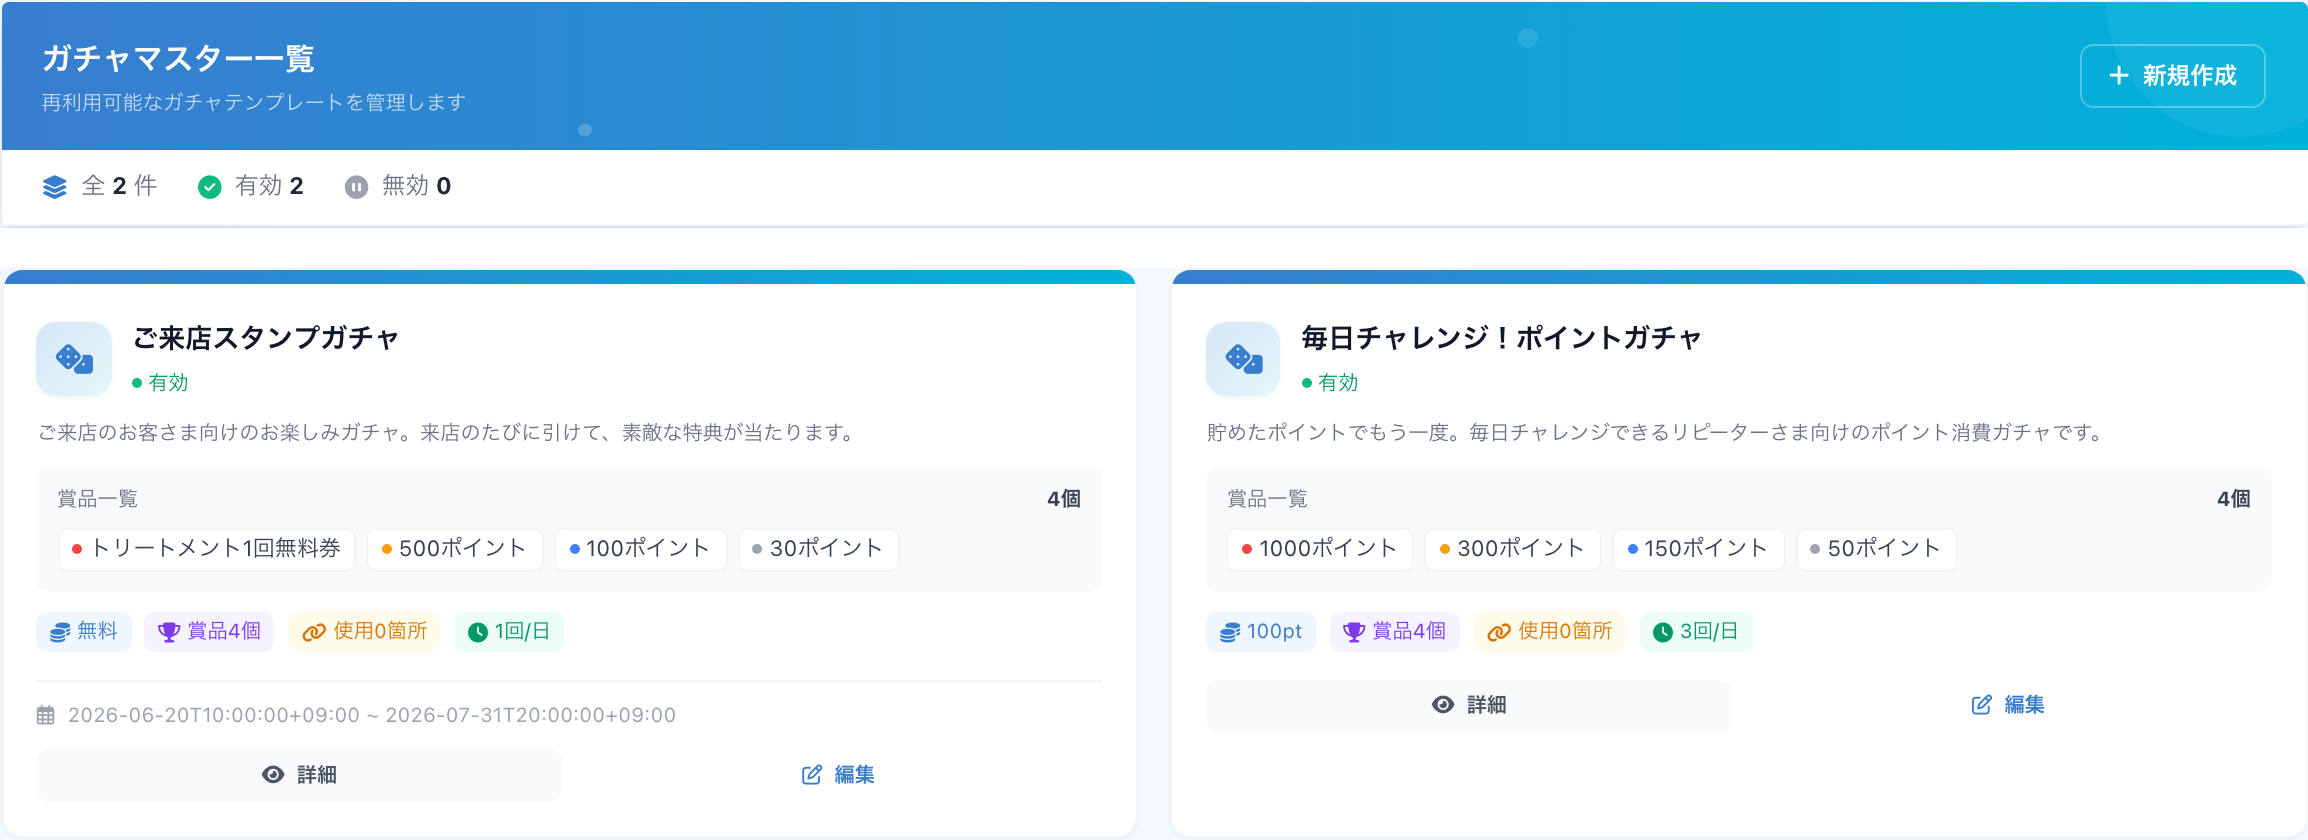The width and height of the screenshot is (2308, 840).
Task: Click dice icon of ご来店スタンプガチャ card
Action: [74, 359]
